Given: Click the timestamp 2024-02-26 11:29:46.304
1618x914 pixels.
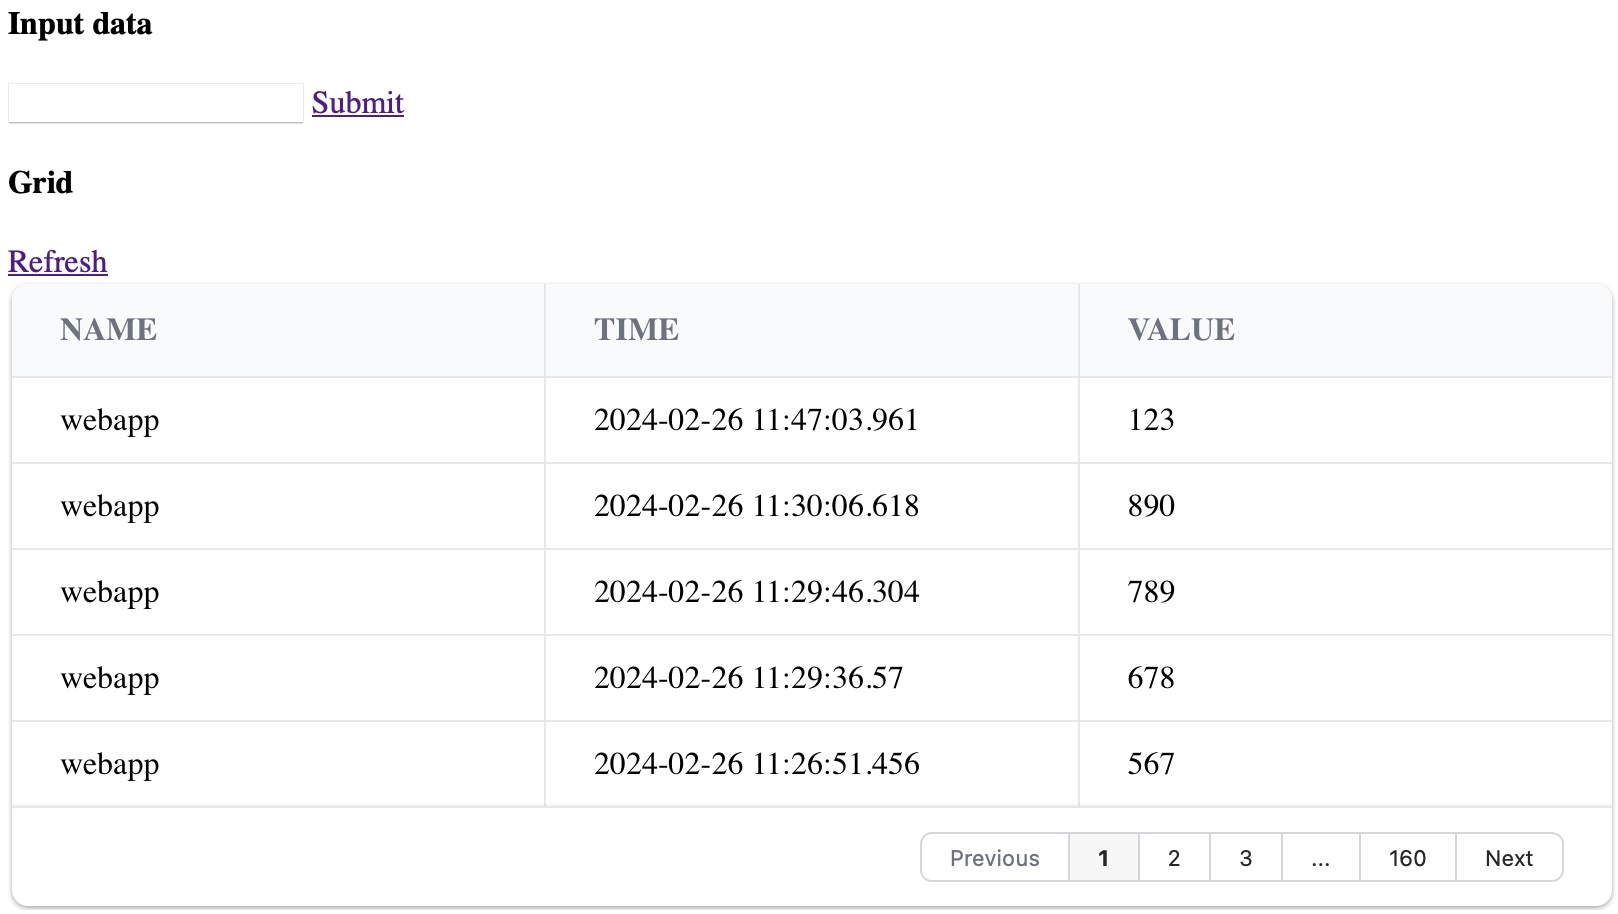Looking at the screenshot, I should click(756, 592).
